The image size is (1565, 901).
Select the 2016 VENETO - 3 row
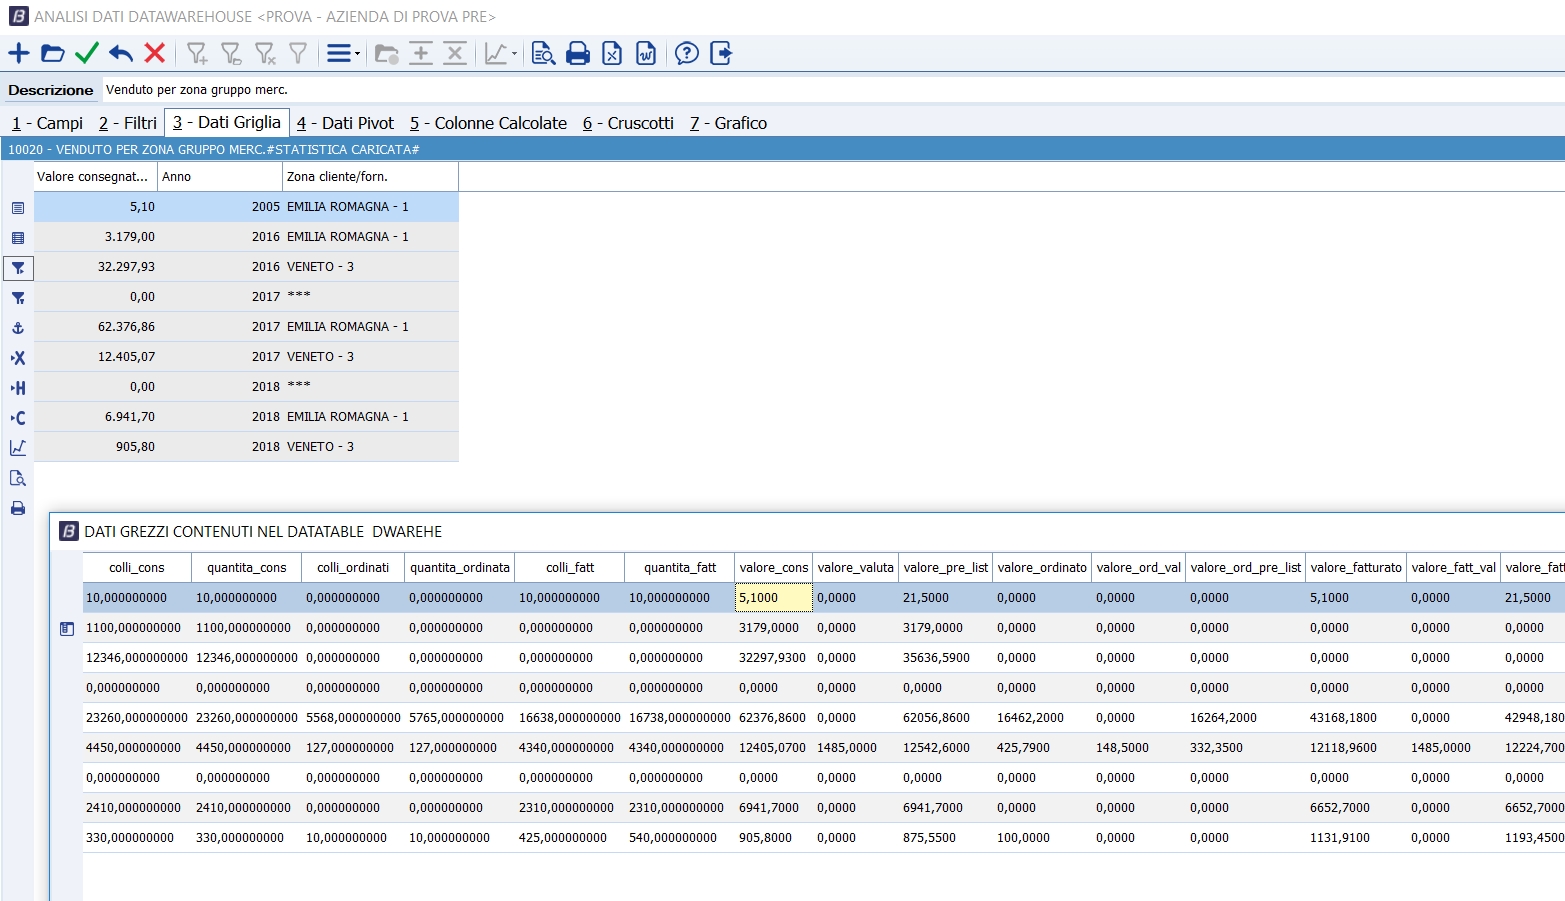pyautogui.click(x=246, y=267)
